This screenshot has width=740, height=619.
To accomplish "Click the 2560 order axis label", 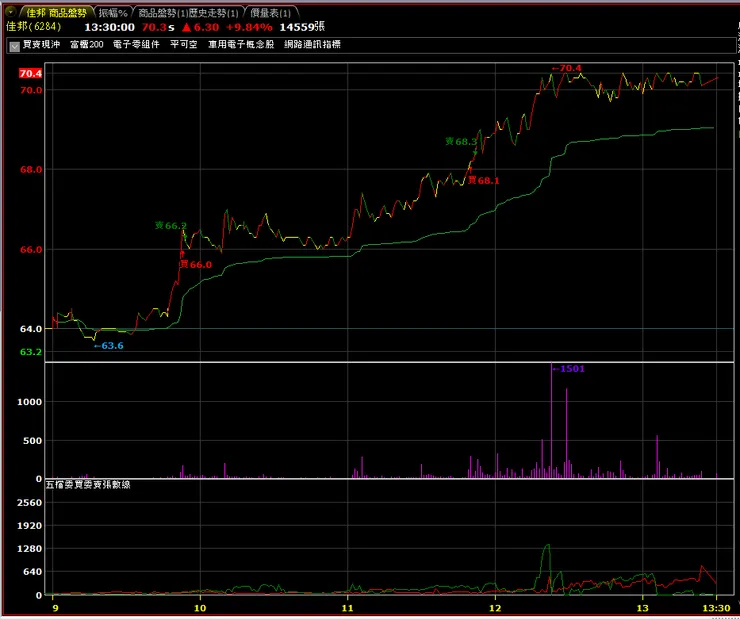I will (x=30, y=502).
